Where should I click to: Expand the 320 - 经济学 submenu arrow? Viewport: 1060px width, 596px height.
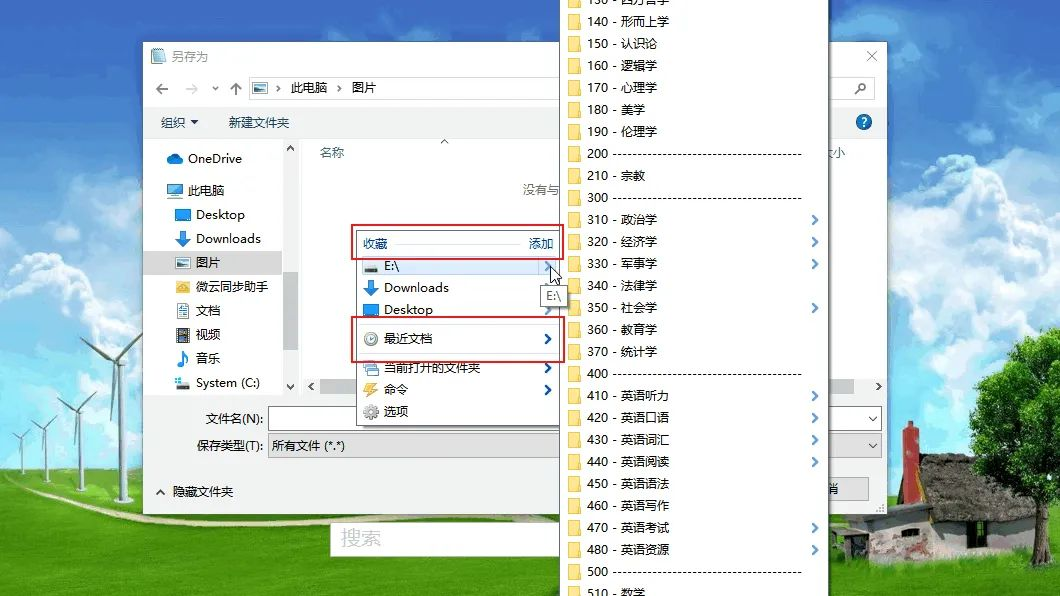[x=815, y=242]
